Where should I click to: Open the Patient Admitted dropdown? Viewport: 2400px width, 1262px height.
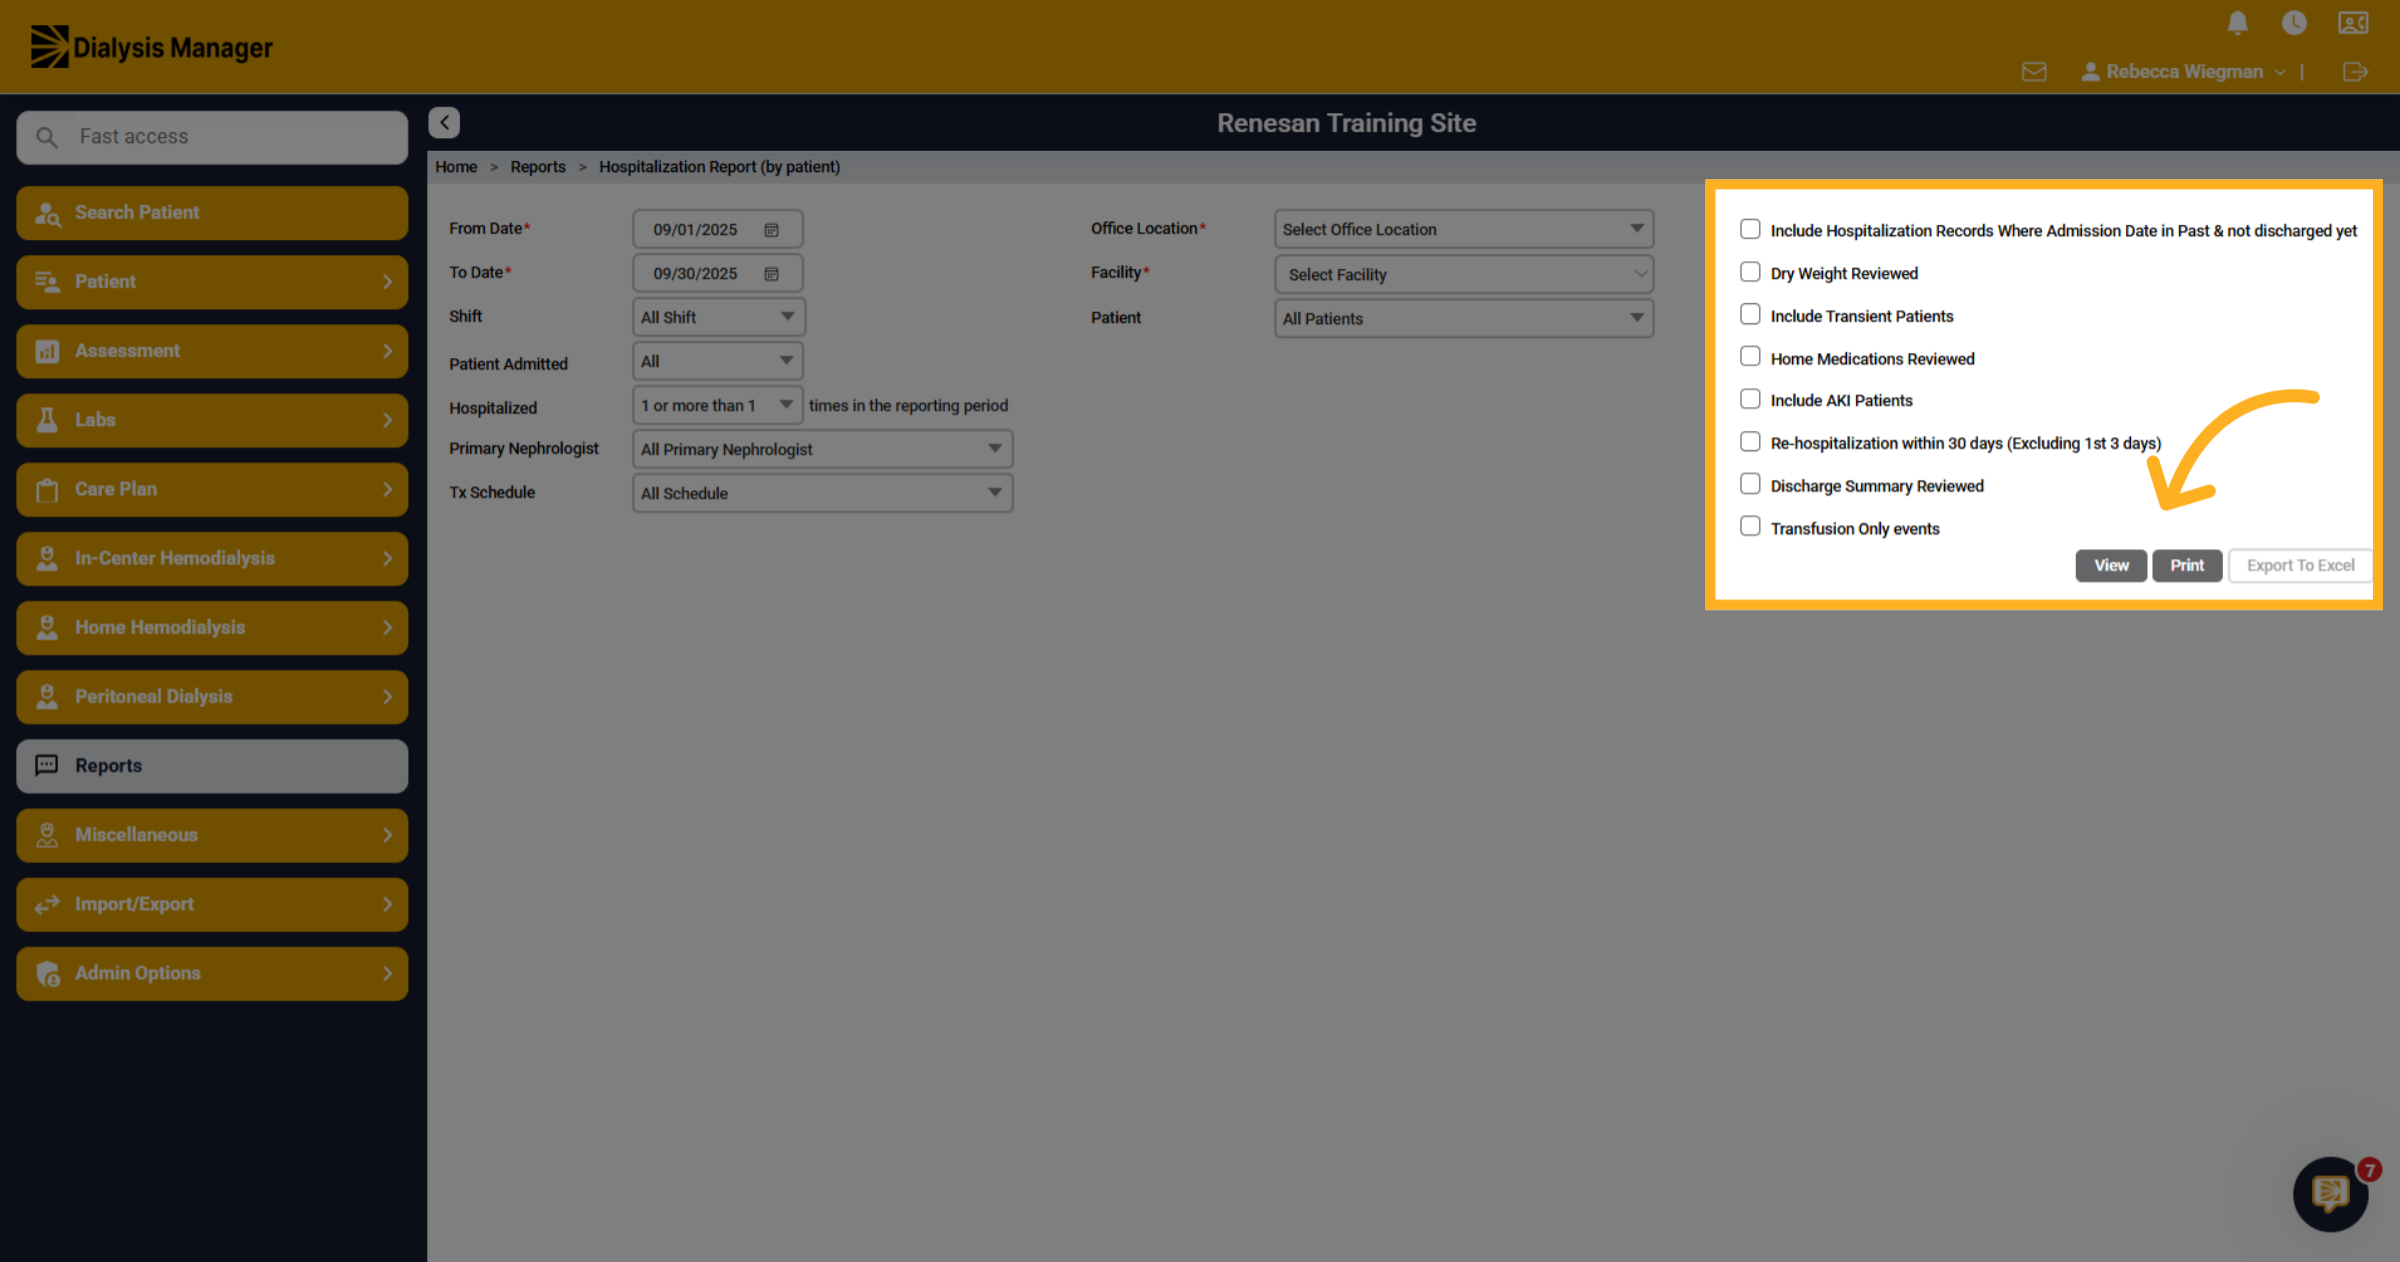coord(718,361)
